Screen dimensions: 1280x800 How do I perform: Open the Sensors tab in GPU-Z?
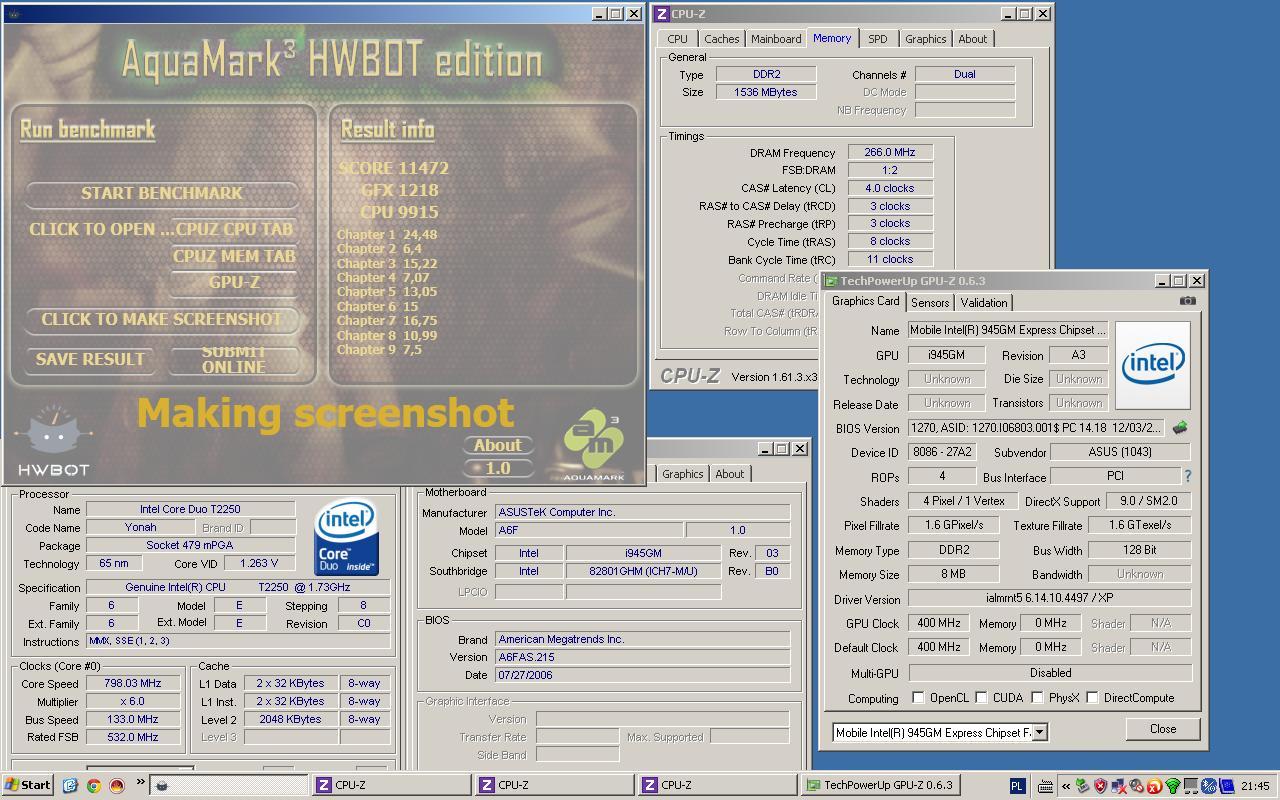[x=930, y=303]
